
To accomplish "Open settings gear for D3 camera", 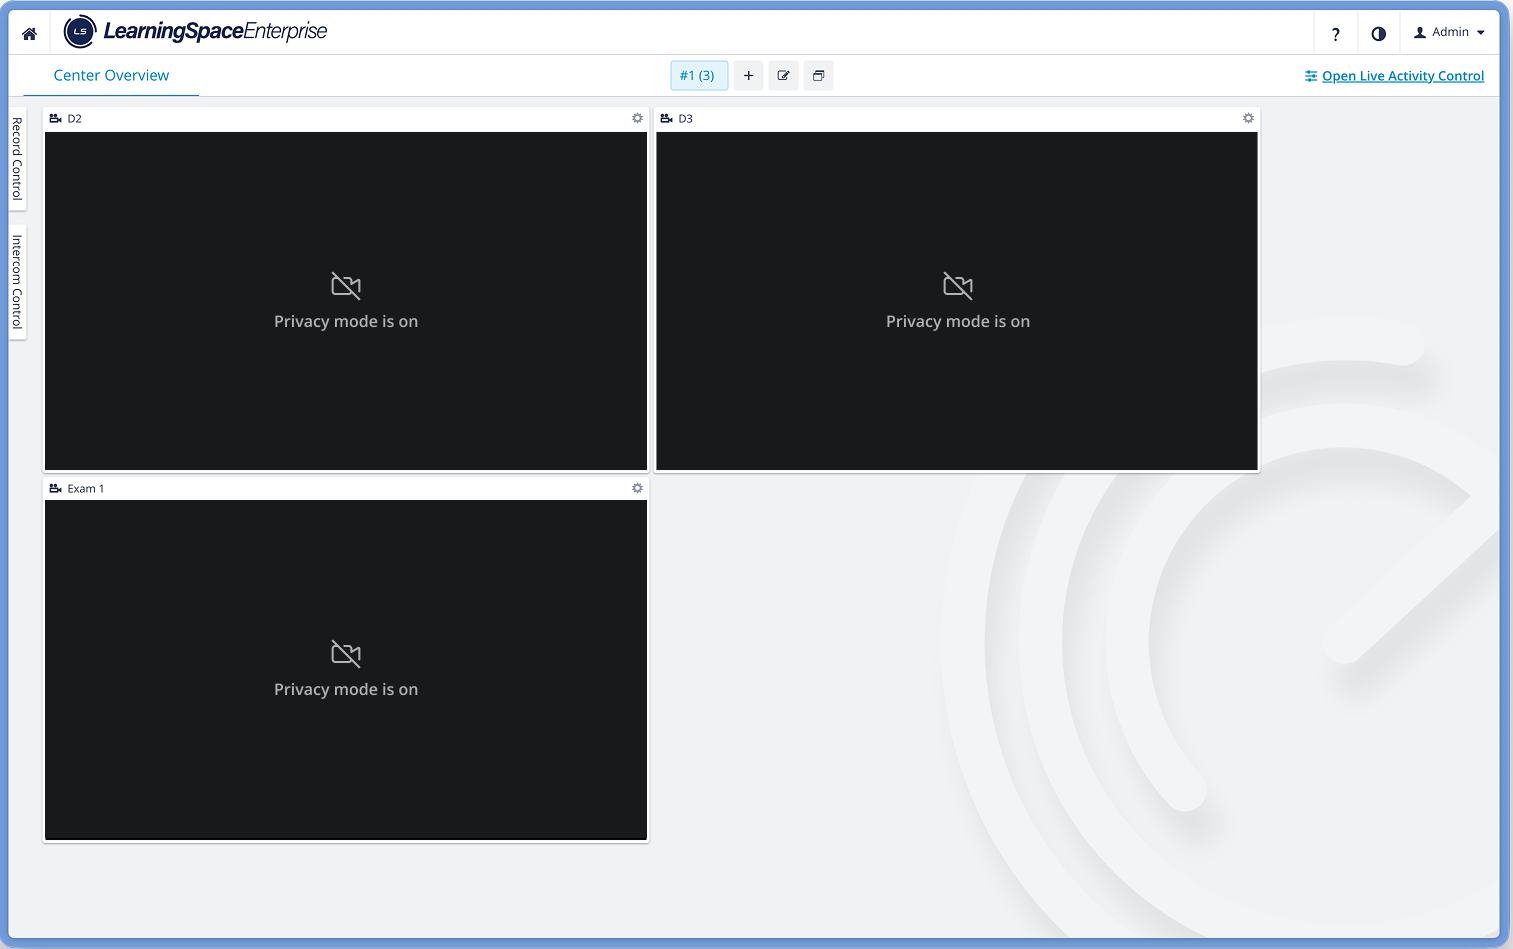I will [1248, 118].
